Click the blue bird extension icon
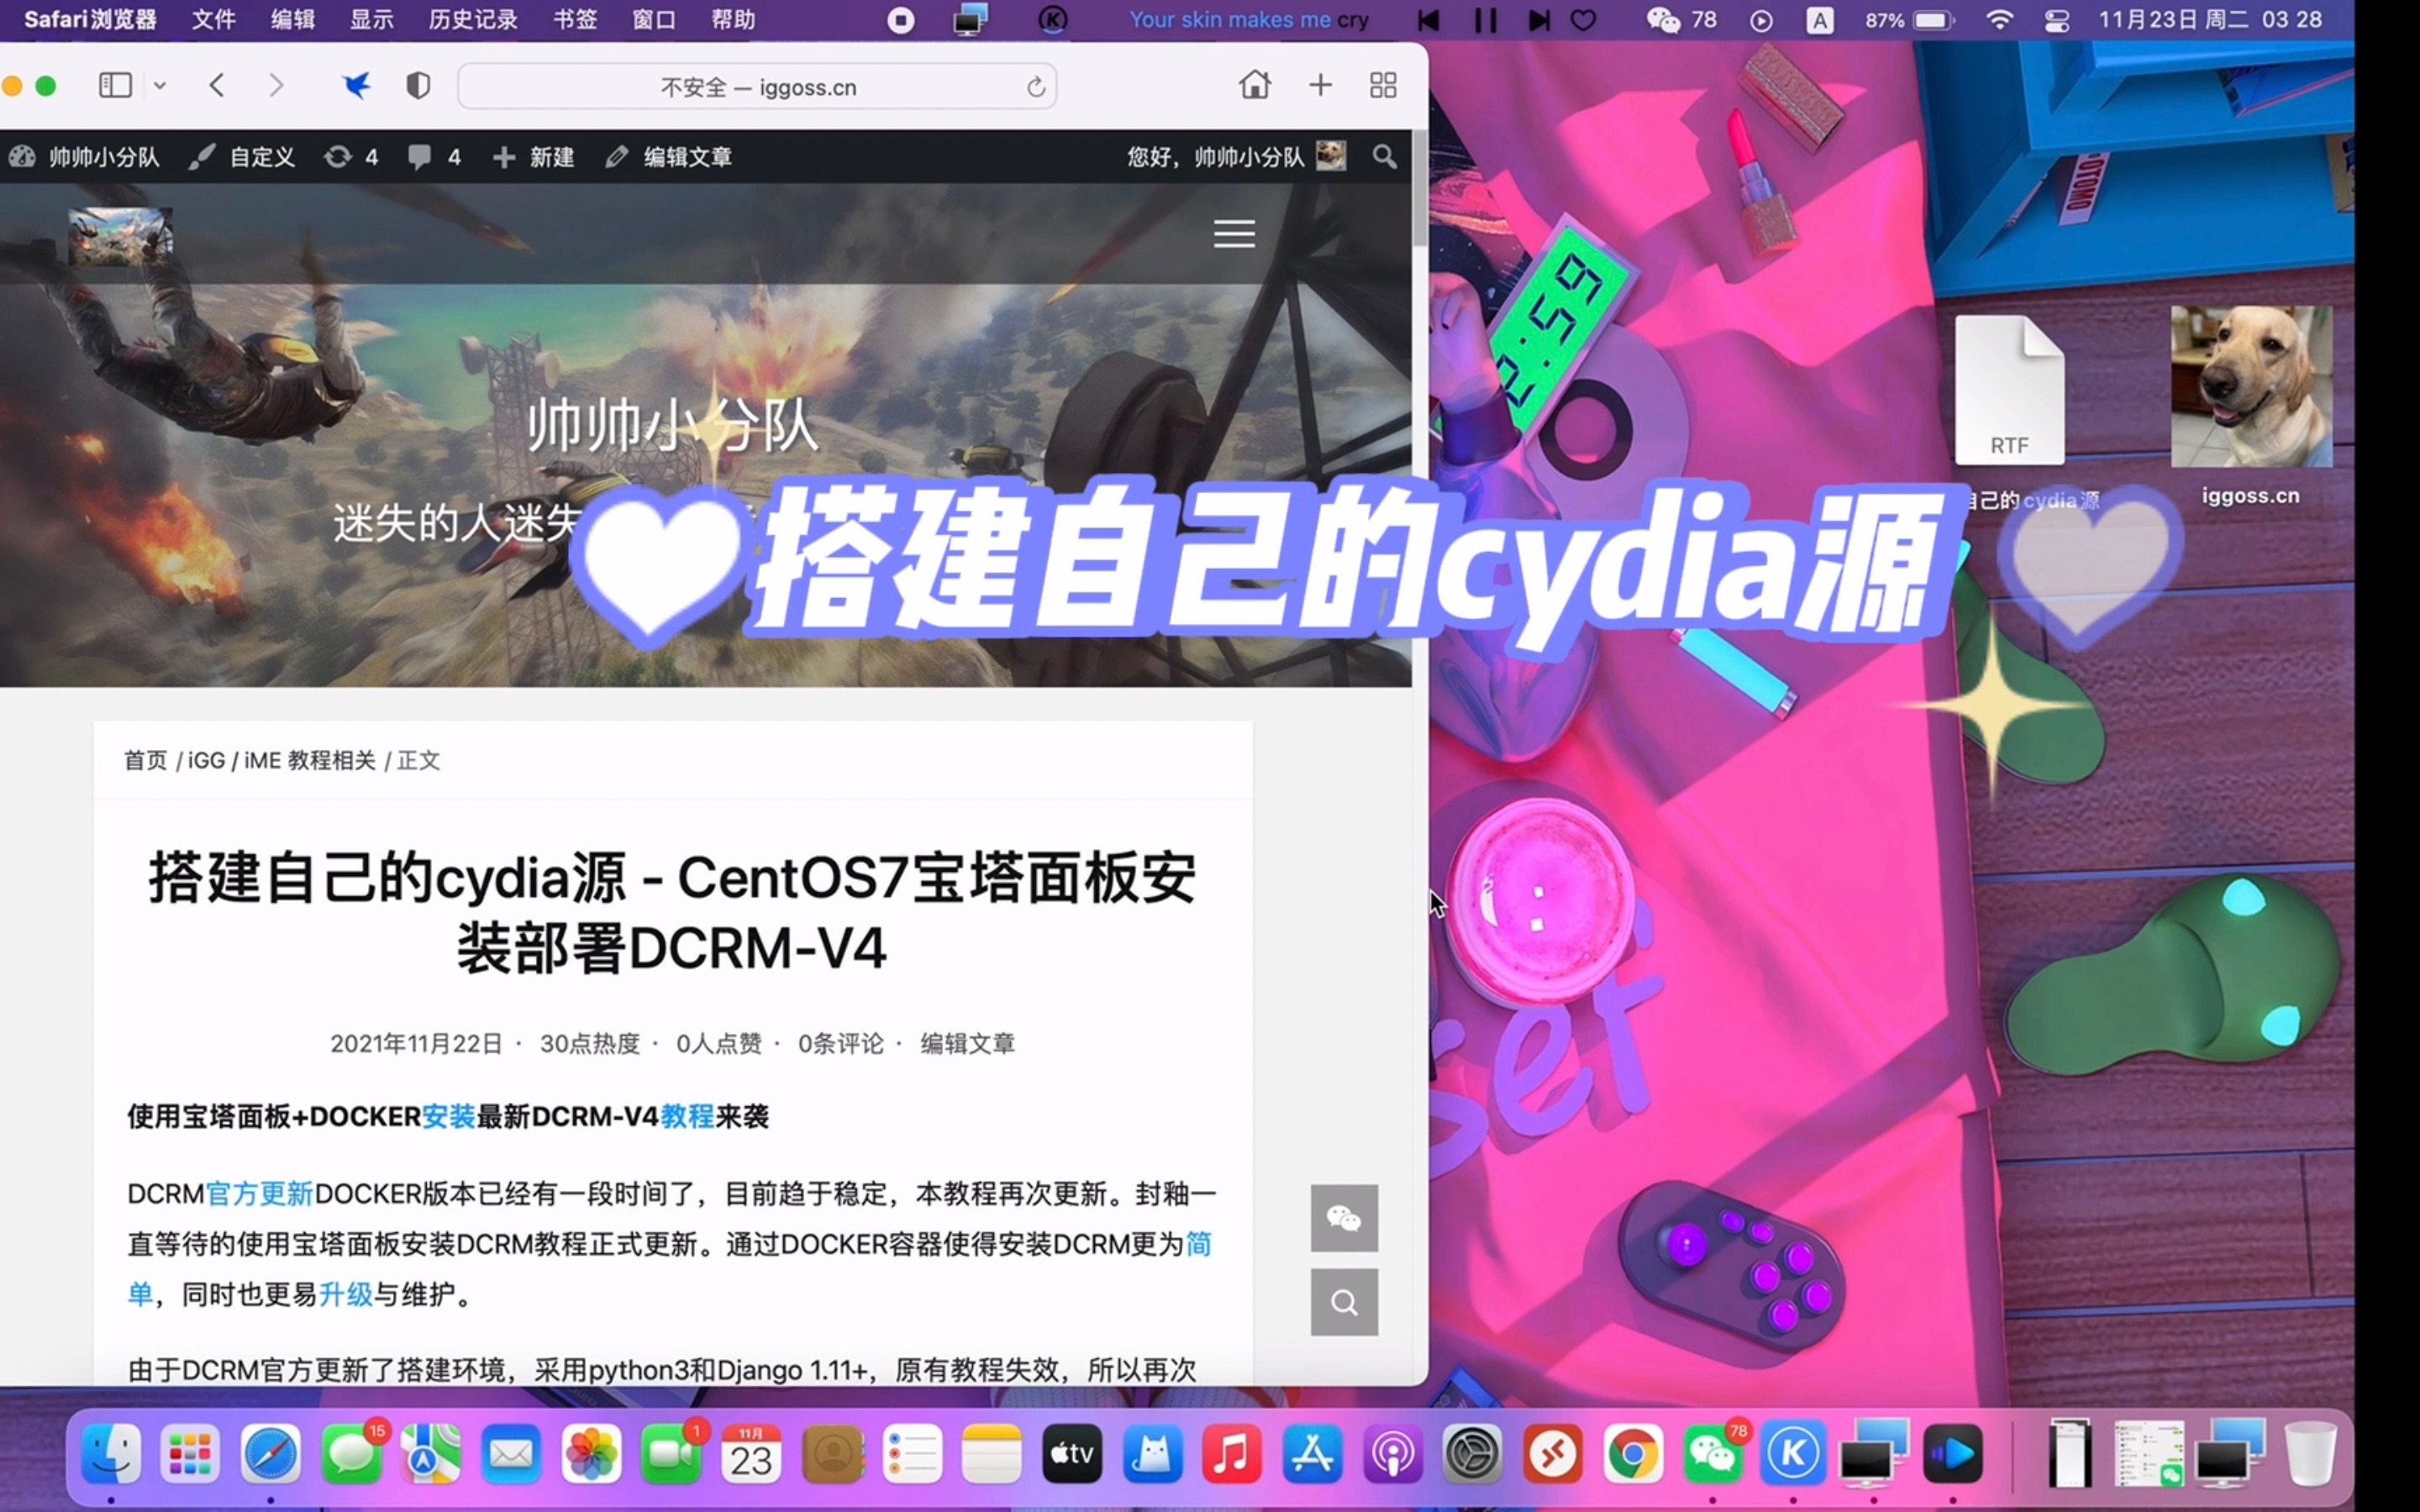2420x1512 pixels. 355,86
